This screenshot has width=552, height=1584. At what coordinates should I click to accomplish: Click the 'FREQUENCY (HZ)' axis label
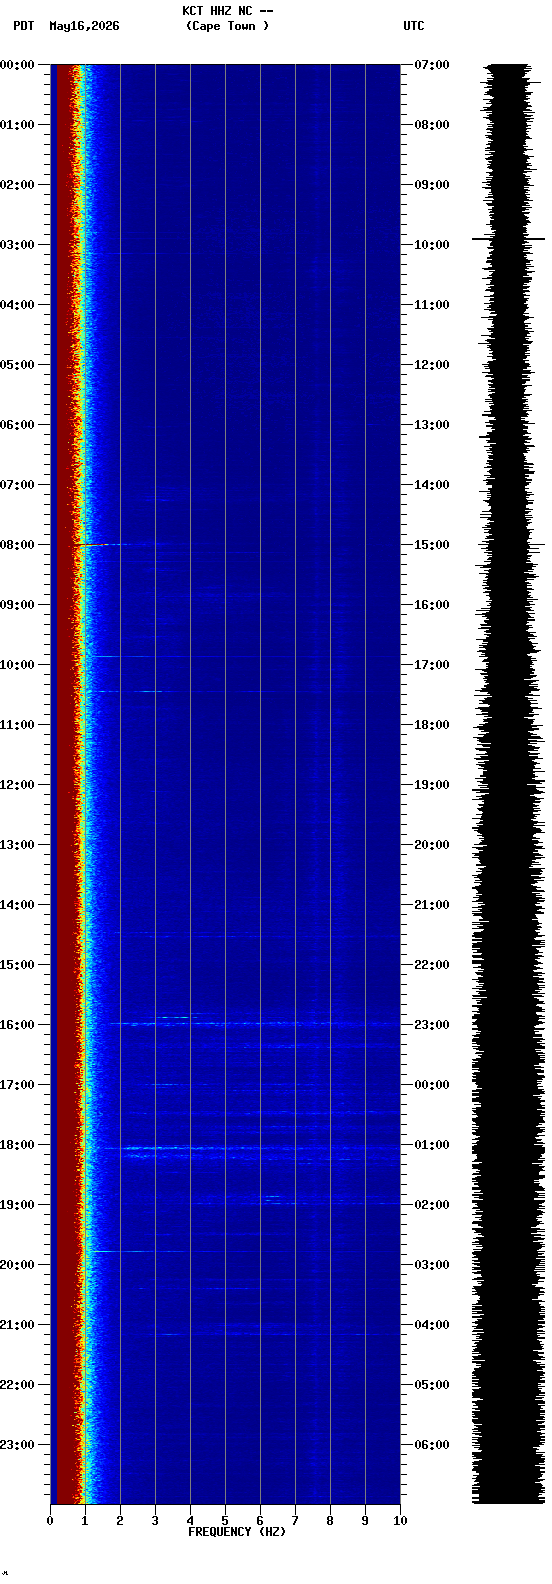237,1531
